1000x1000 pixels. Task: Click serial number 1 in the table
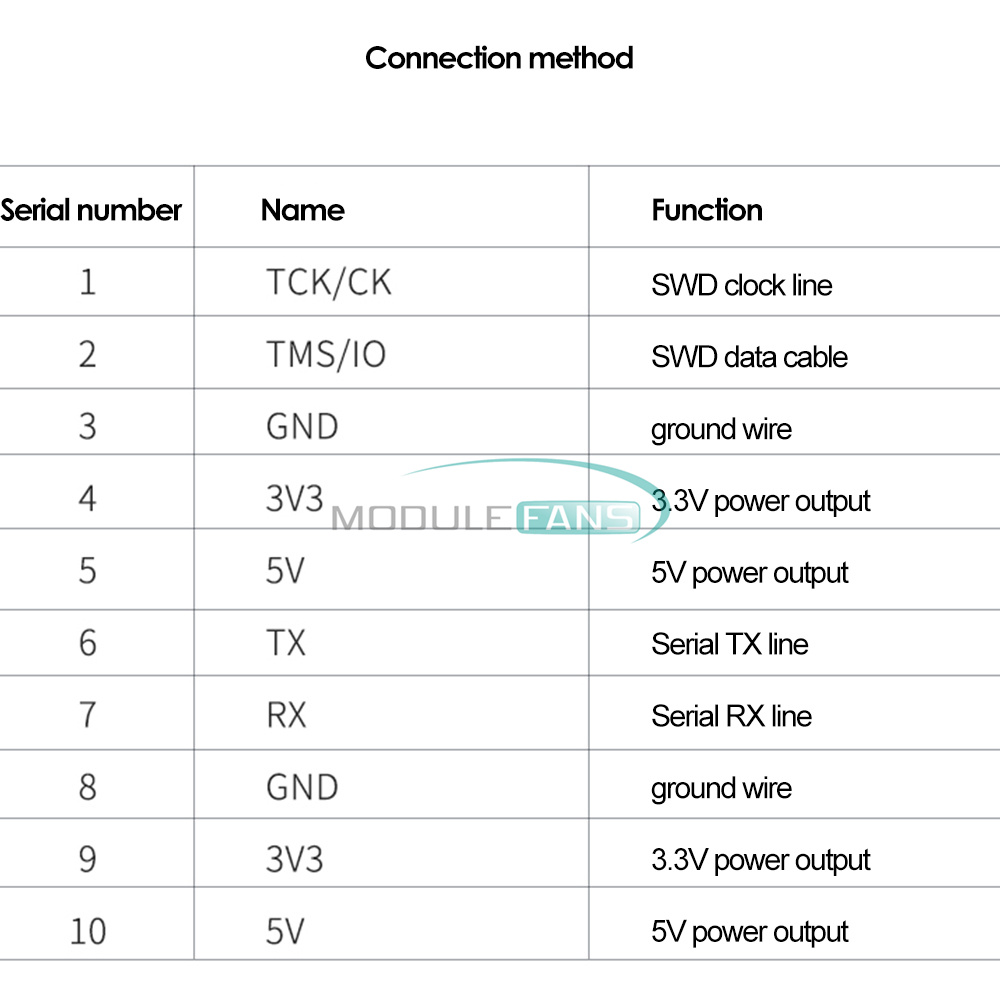(x=88, y=283)
